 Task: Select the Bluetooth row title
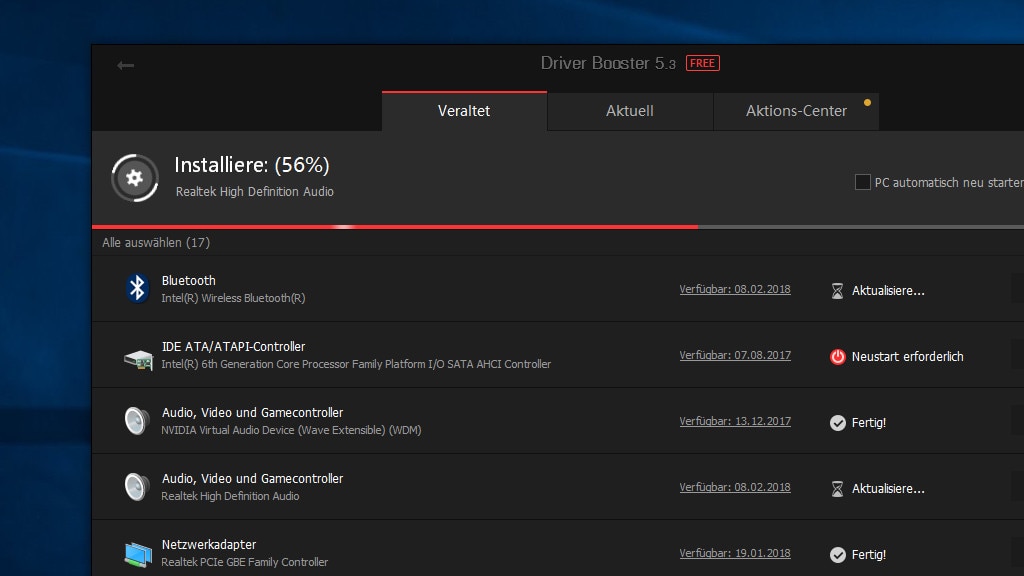(189, 280)
